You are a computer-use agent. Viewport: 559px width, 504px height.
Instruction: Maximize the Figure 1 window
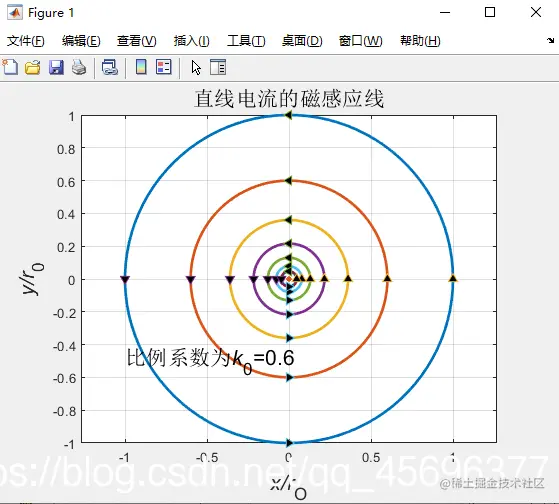tap(490, 12)
